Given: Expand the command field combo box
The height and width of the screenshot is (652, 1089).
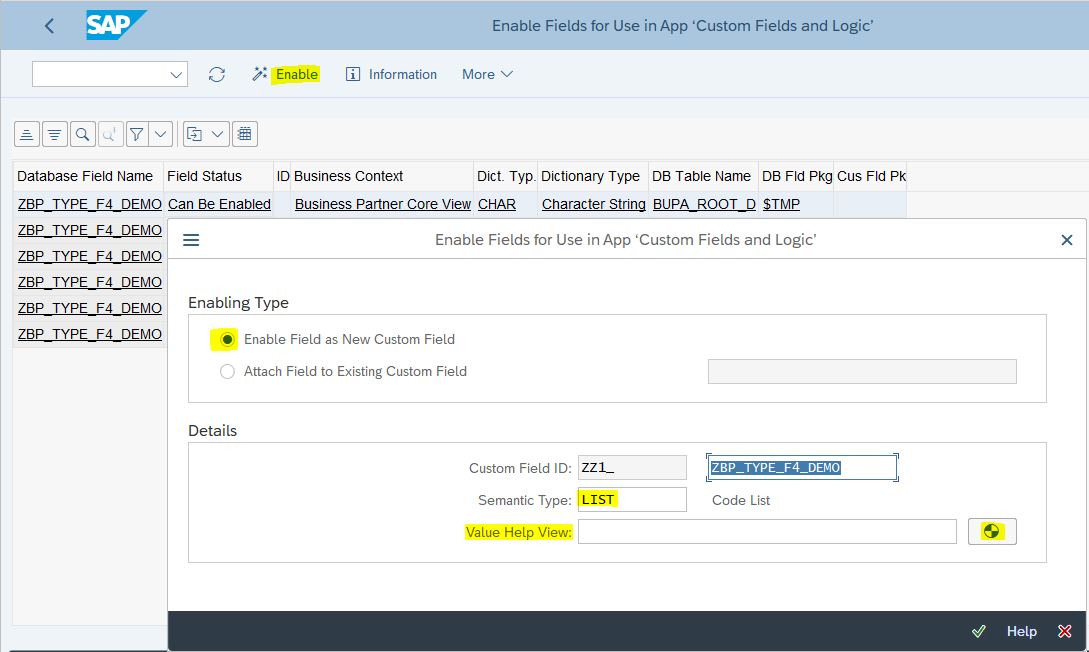Looking at the screenshot, I should pos(176,73).
